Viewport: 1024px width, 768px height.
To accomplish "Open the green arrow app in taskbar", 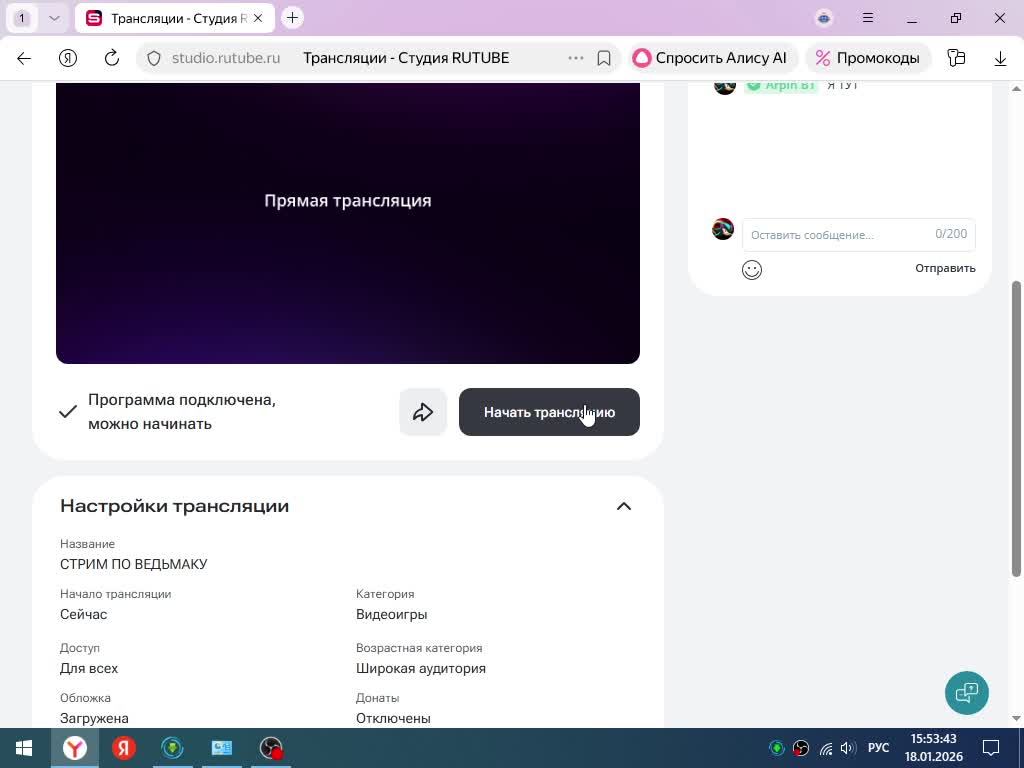I will [x=172, y=748].
